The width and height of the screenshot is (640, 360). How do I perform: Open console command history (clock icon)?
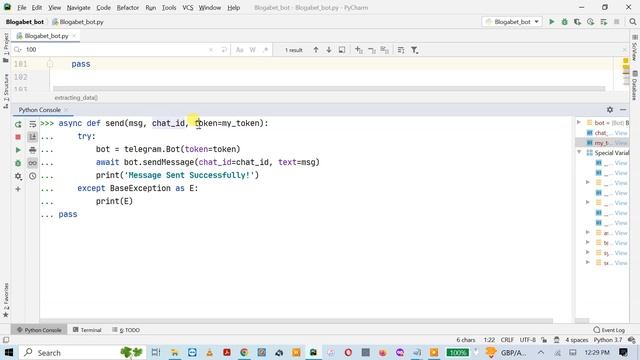point(33,176)
